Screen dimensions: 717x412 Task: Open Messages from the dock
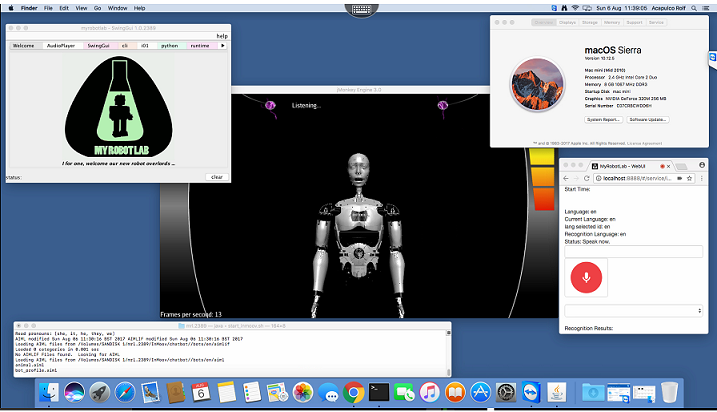point(328,392)
